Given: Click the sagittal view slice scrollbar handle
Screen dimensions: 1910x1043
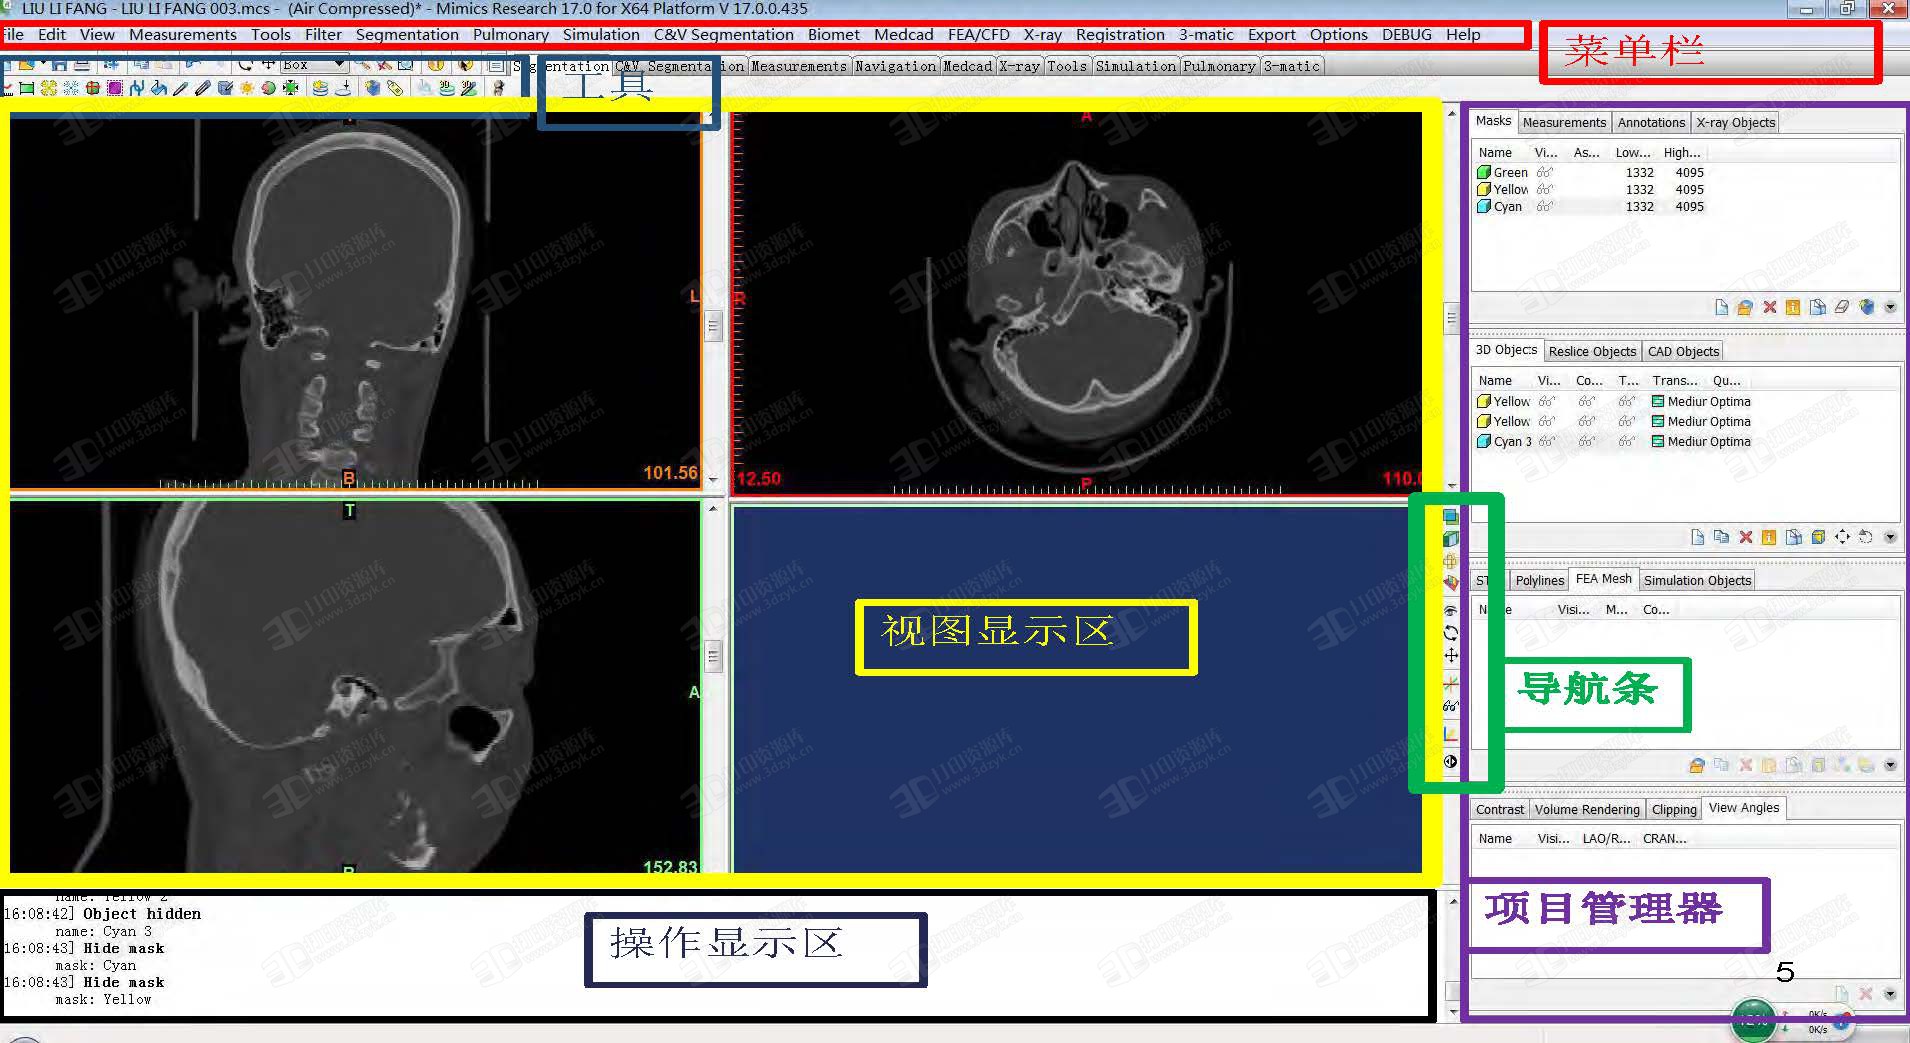Looking at the screenshot, I should pos(713,656).
